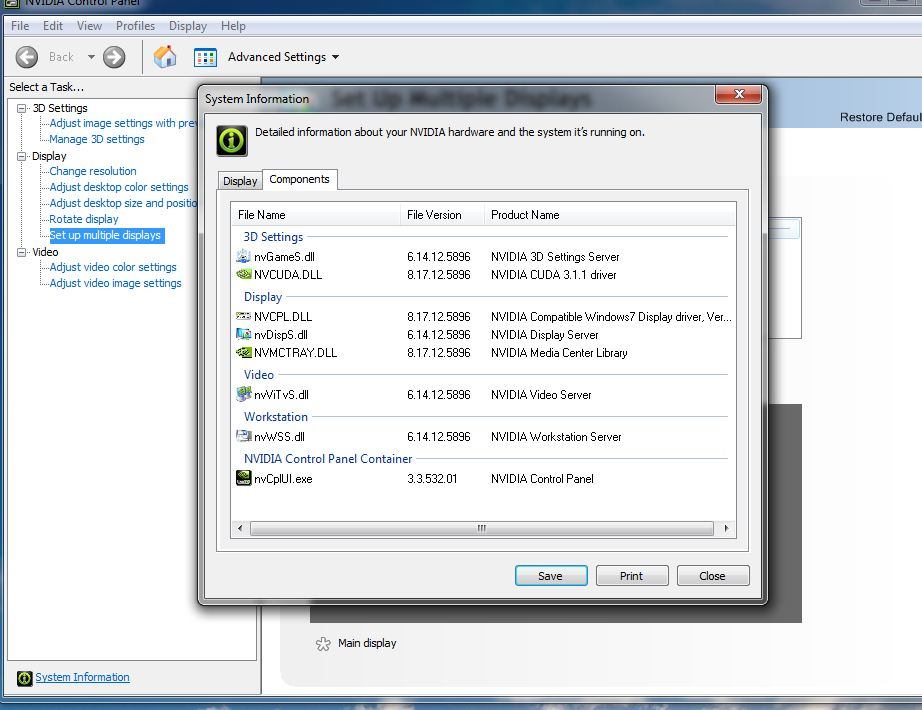Screen dimensions: 922x710
Task: Click the nvViTvS.dll file icon
Action: click(x=243, y=394)
